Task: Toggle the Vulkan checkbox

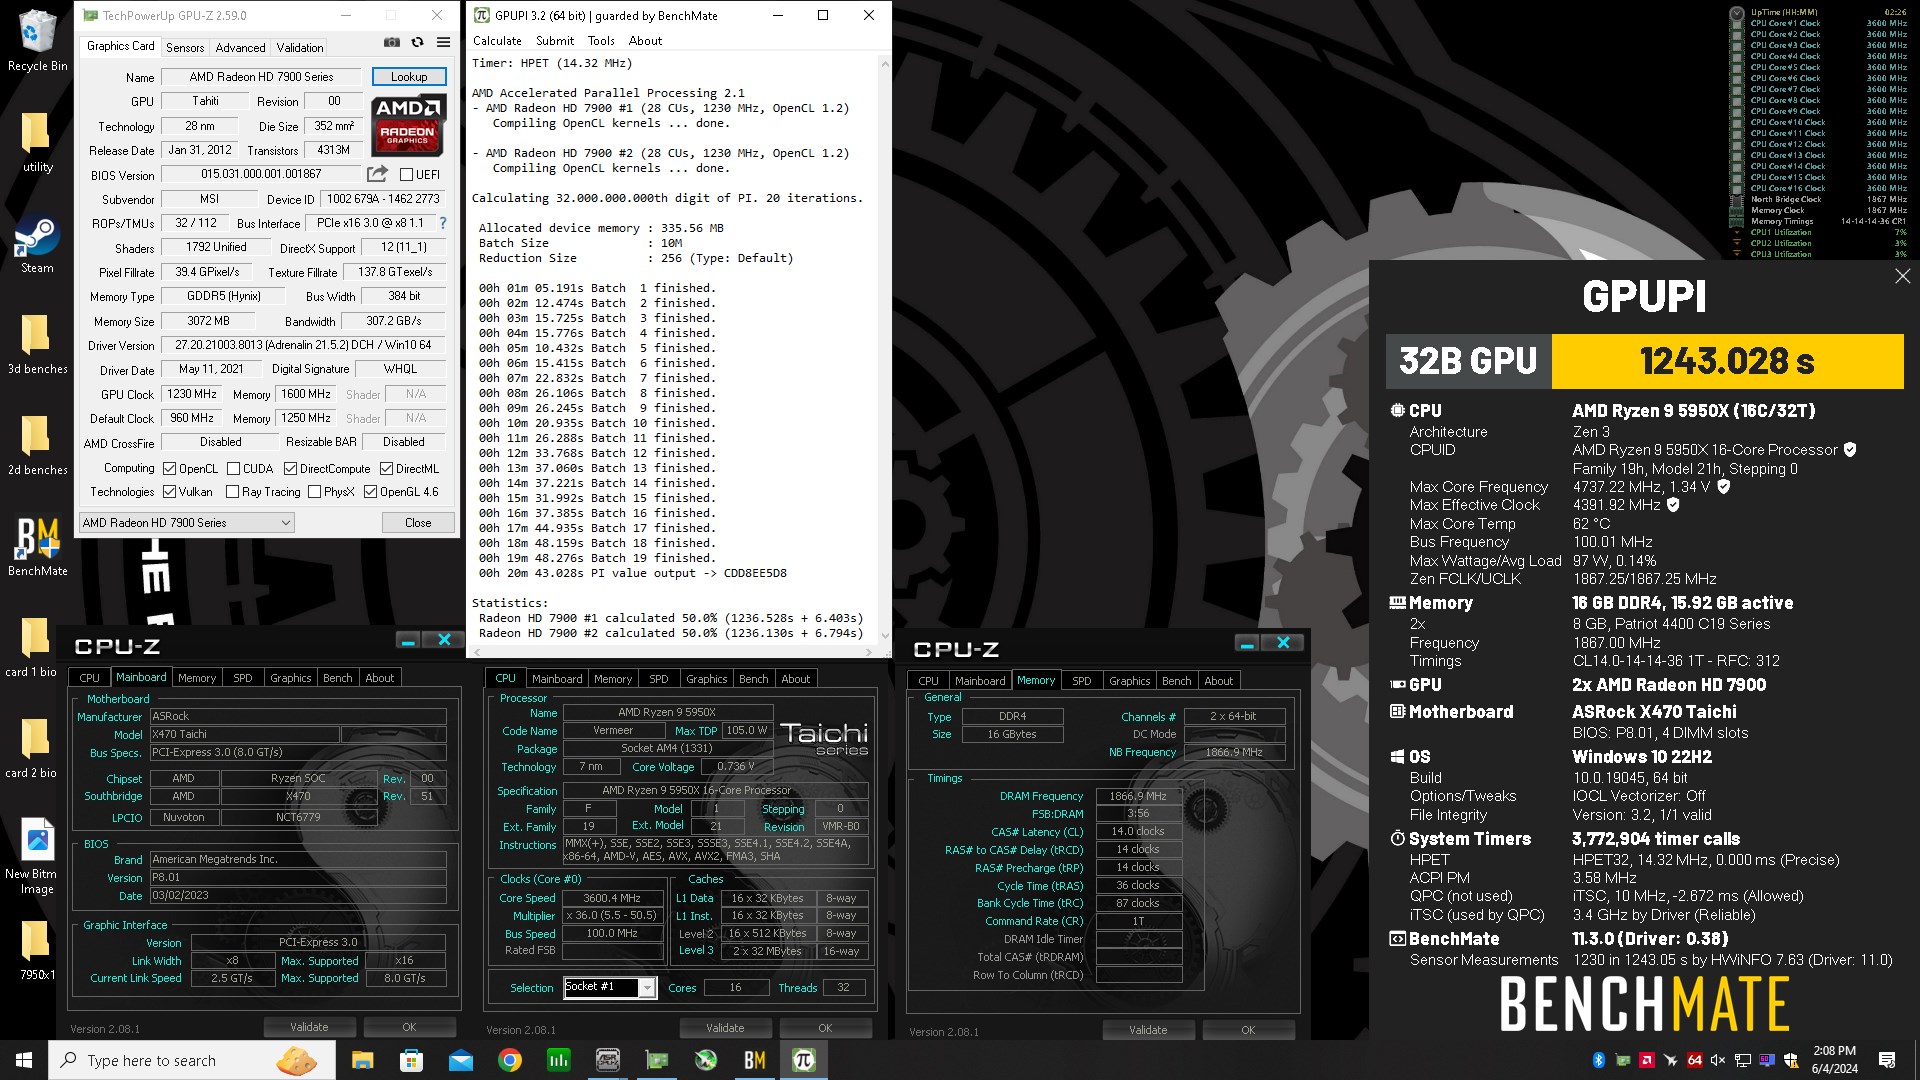Action: (170, 491)
